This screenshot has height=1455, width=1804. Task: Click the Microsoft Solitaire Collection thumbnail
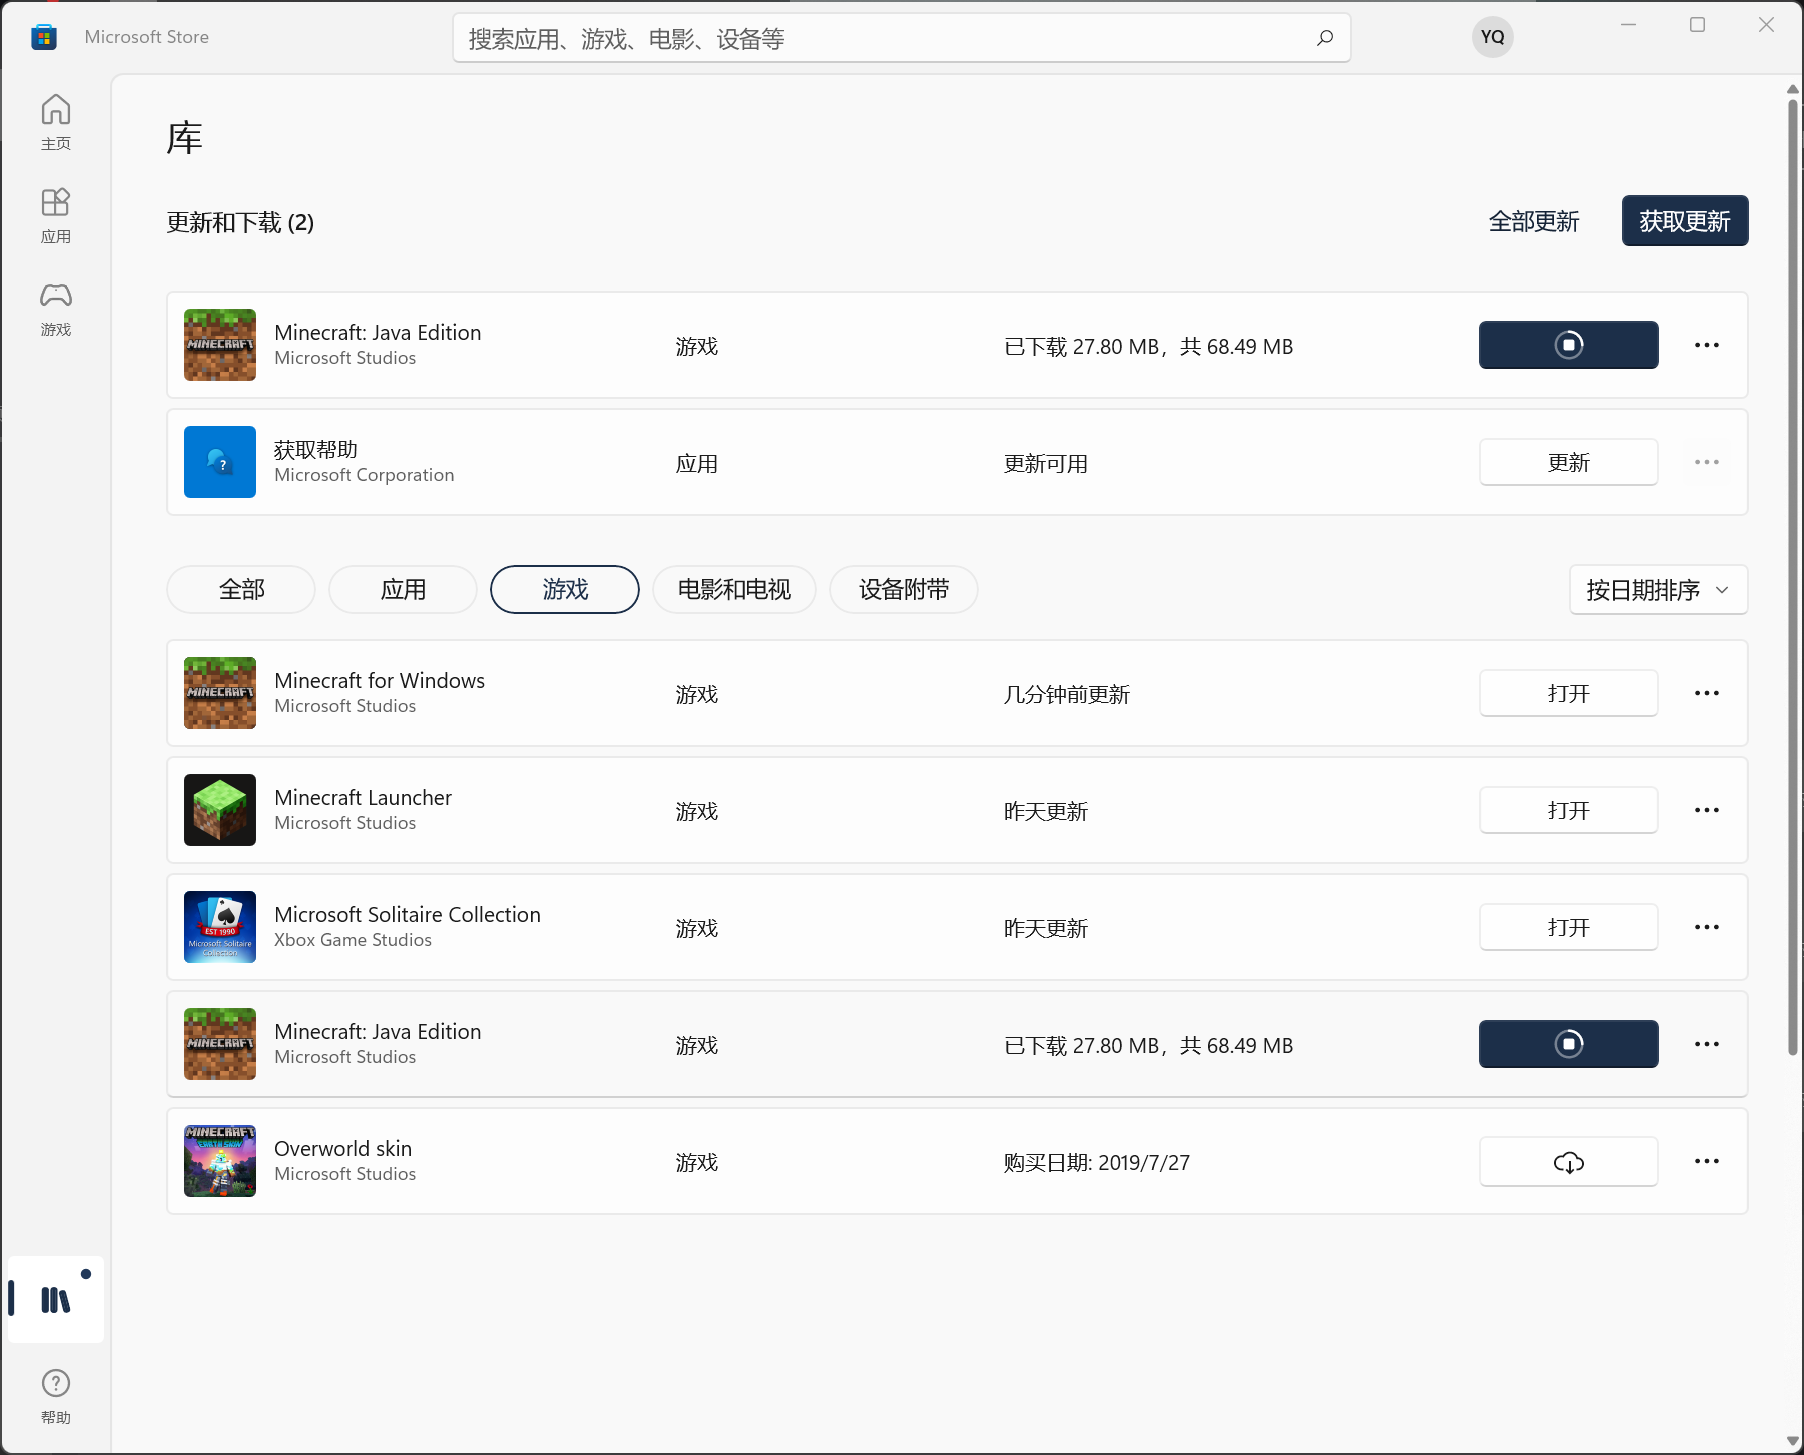pos(220,927)
